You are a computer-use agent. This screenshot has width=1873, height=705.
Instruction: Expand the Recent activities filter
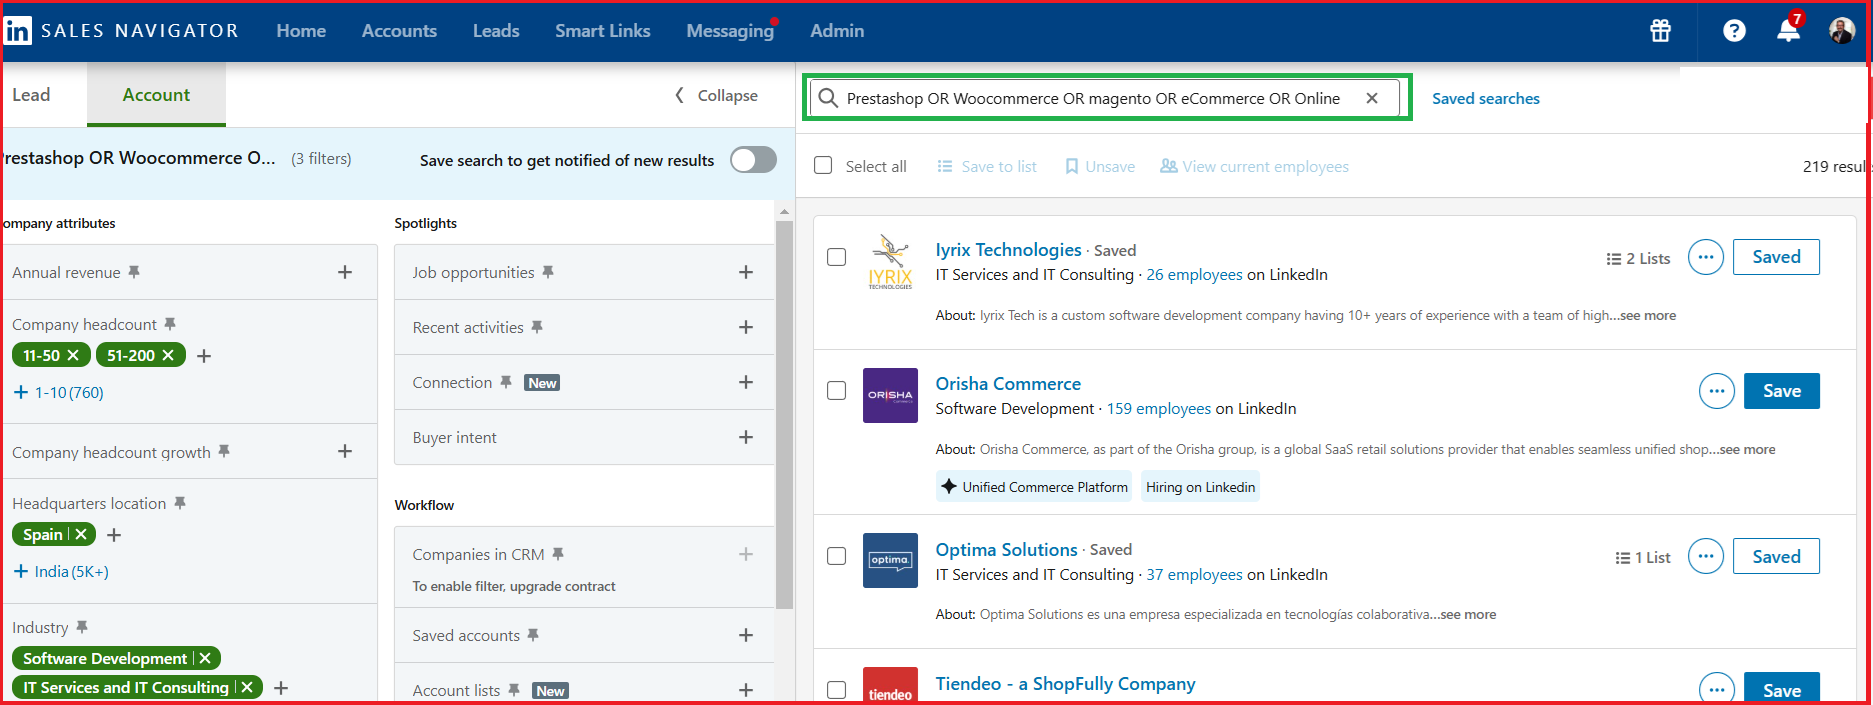click(746, 327)
